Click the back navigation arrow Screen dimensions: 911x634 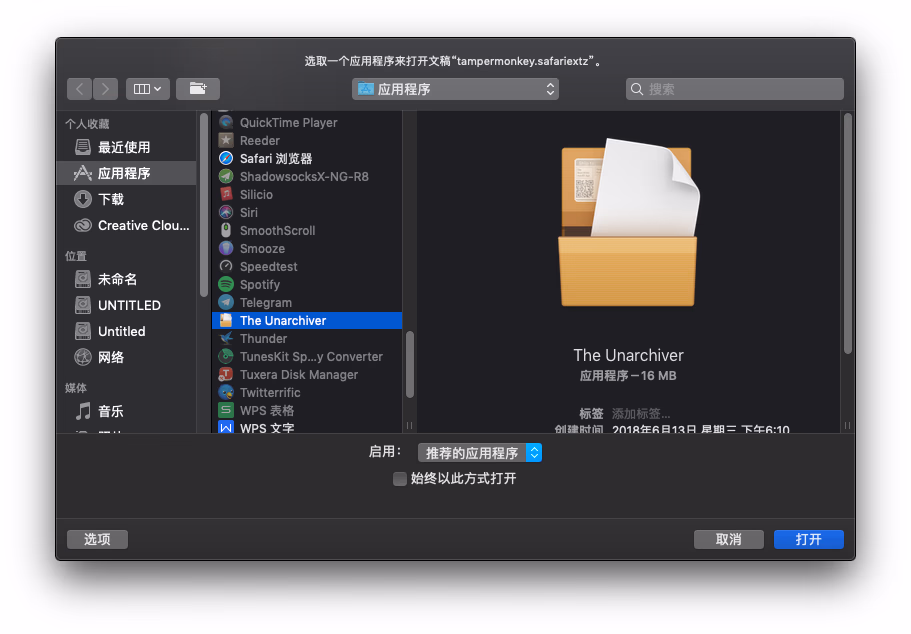pos(80,89)
